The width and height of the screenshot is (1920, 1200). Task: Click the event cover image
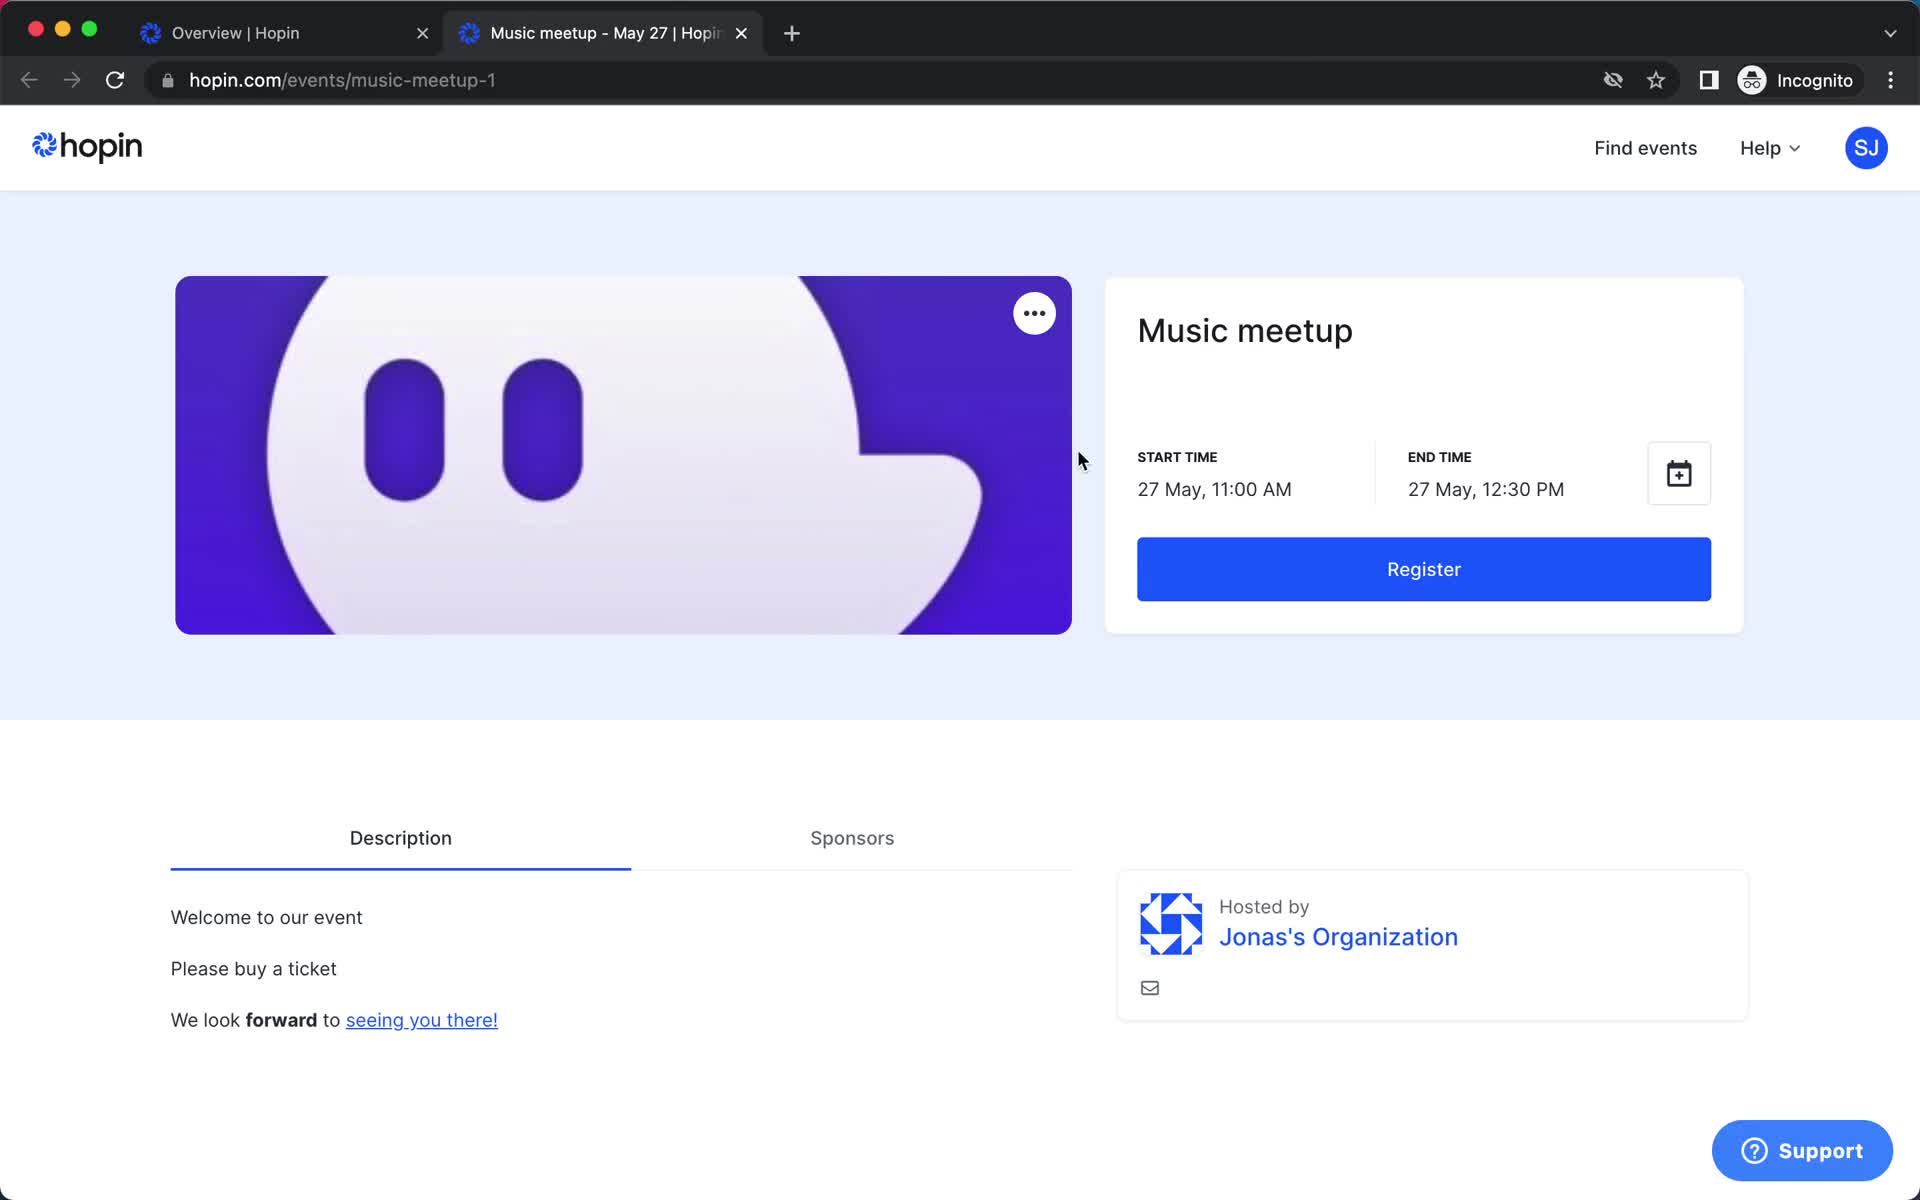coord(623,455)
